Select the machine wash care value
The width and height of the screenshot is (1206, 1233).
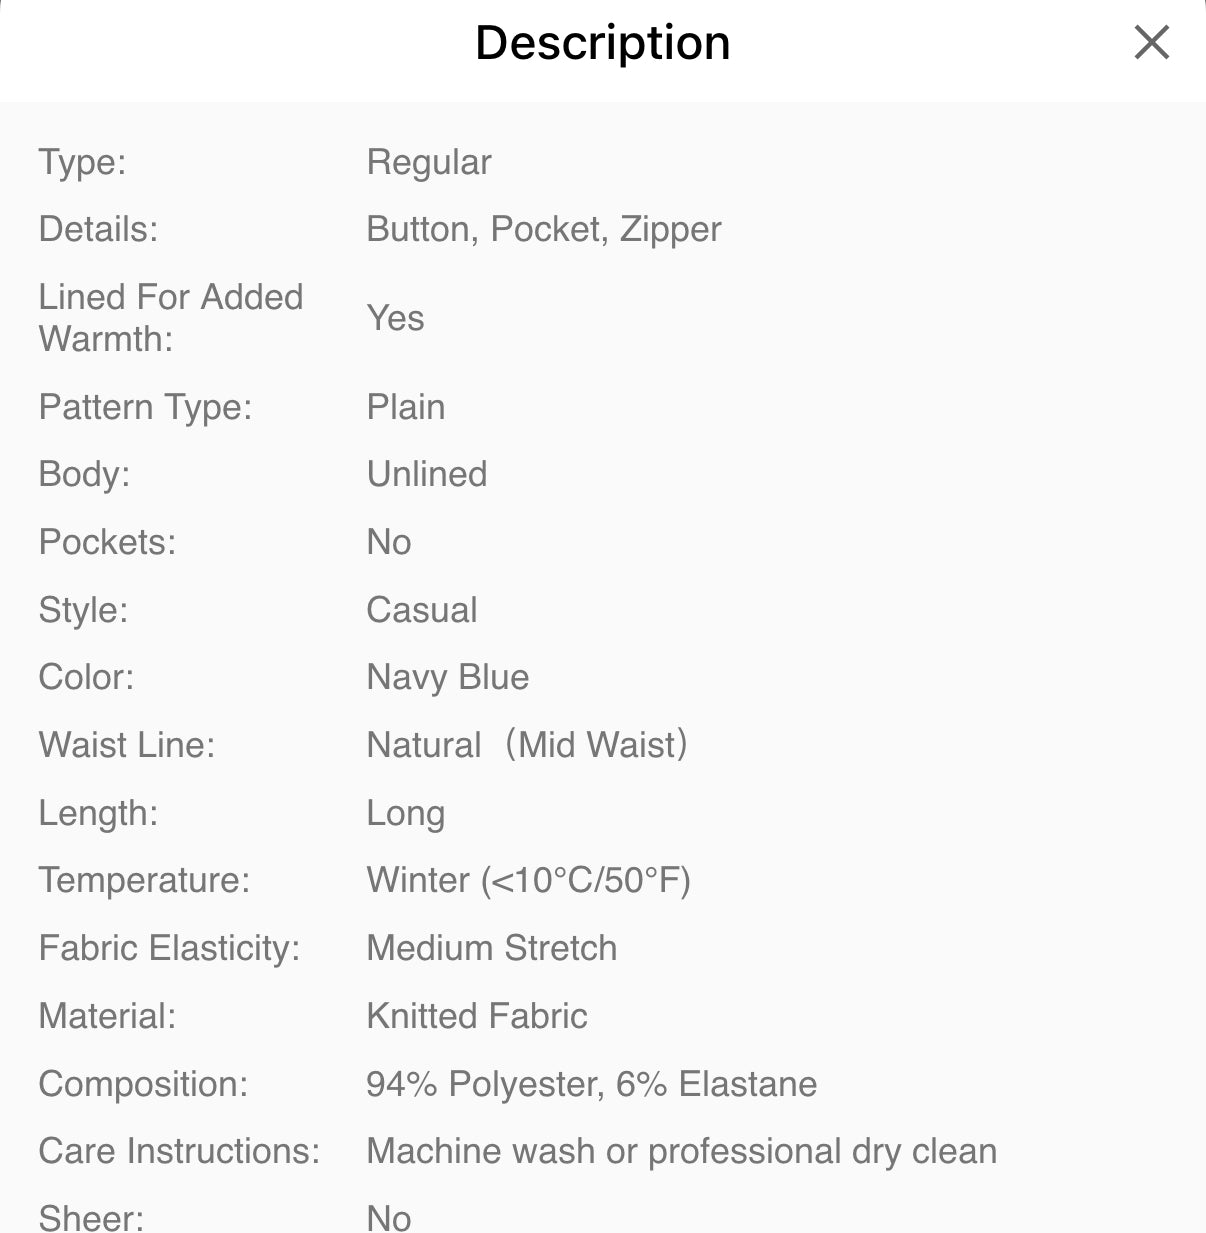681,1151
